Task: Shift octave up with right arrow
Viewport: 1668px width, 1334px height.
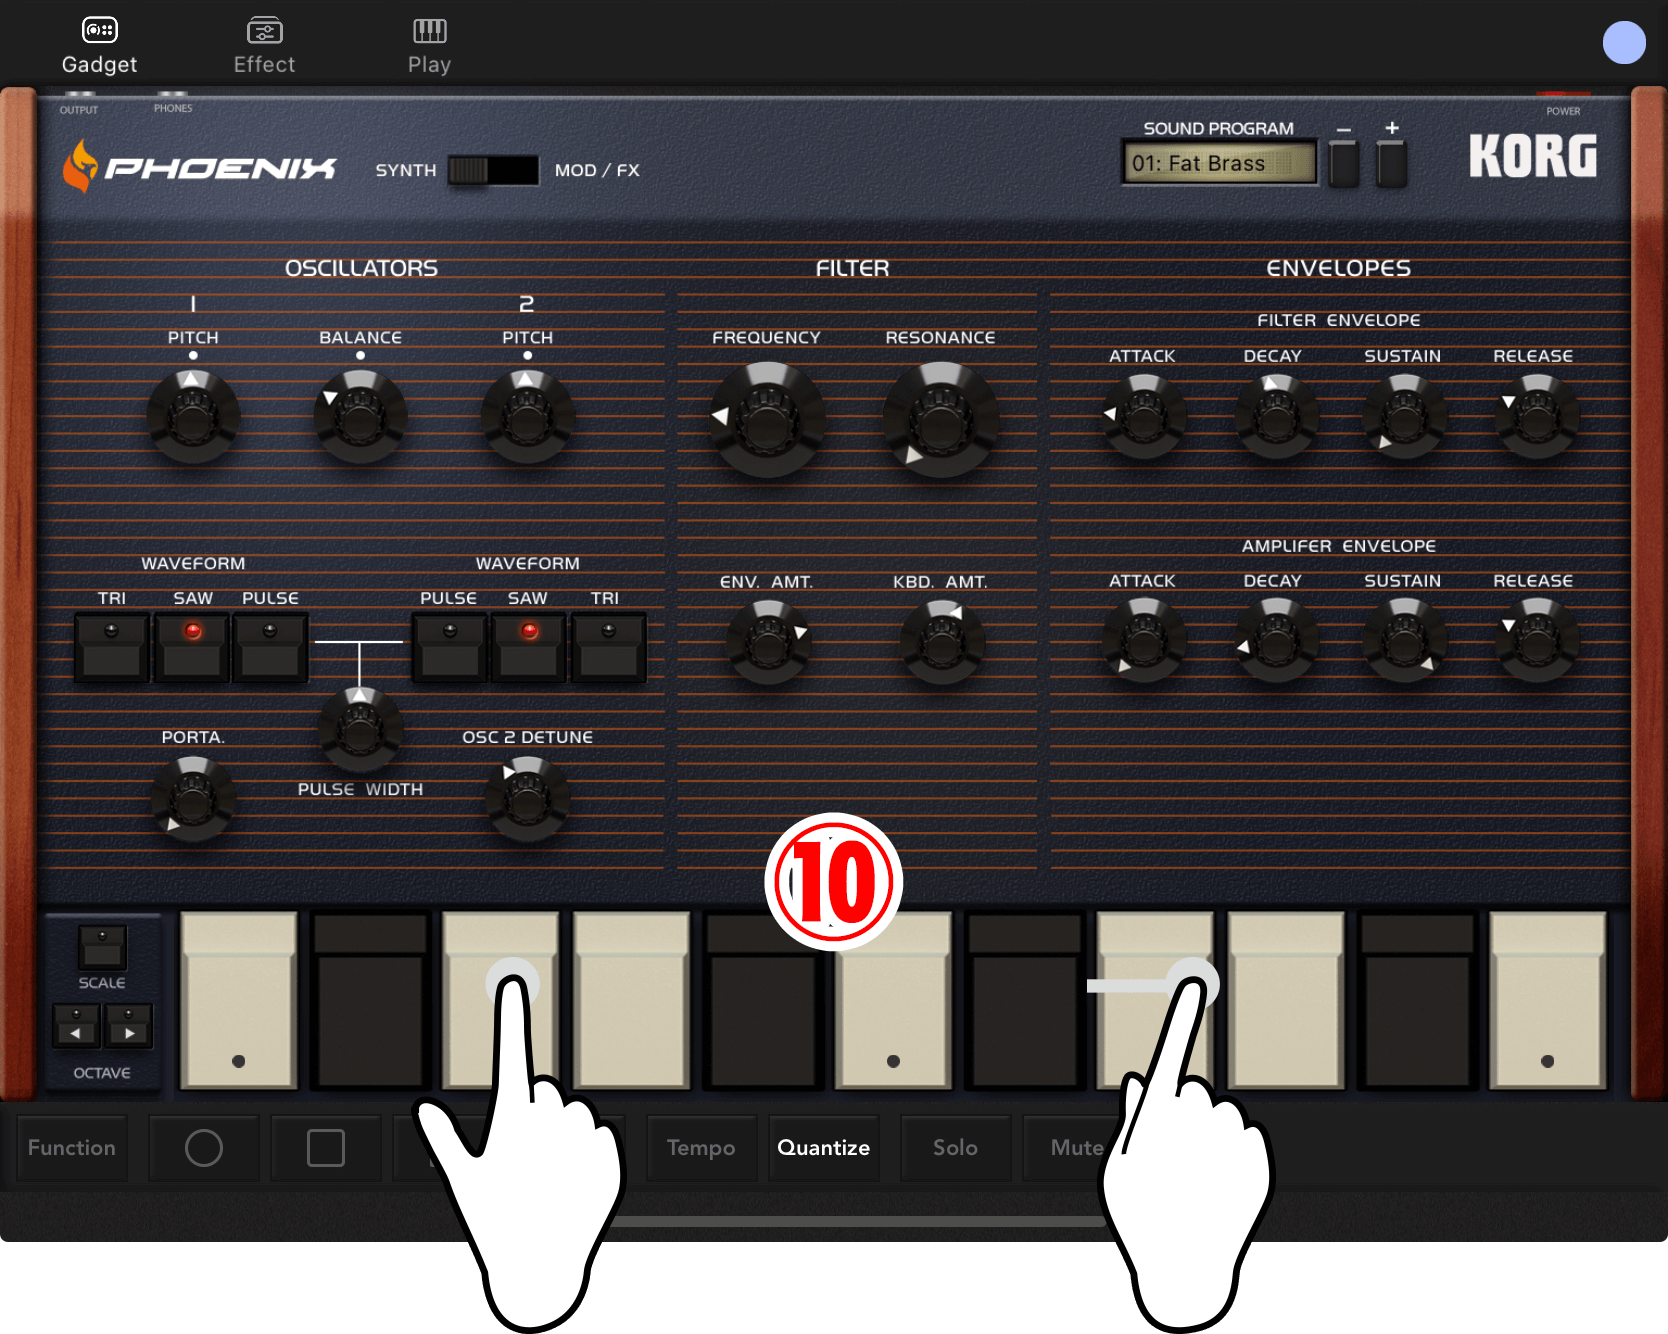Action: coord(129,1026)
